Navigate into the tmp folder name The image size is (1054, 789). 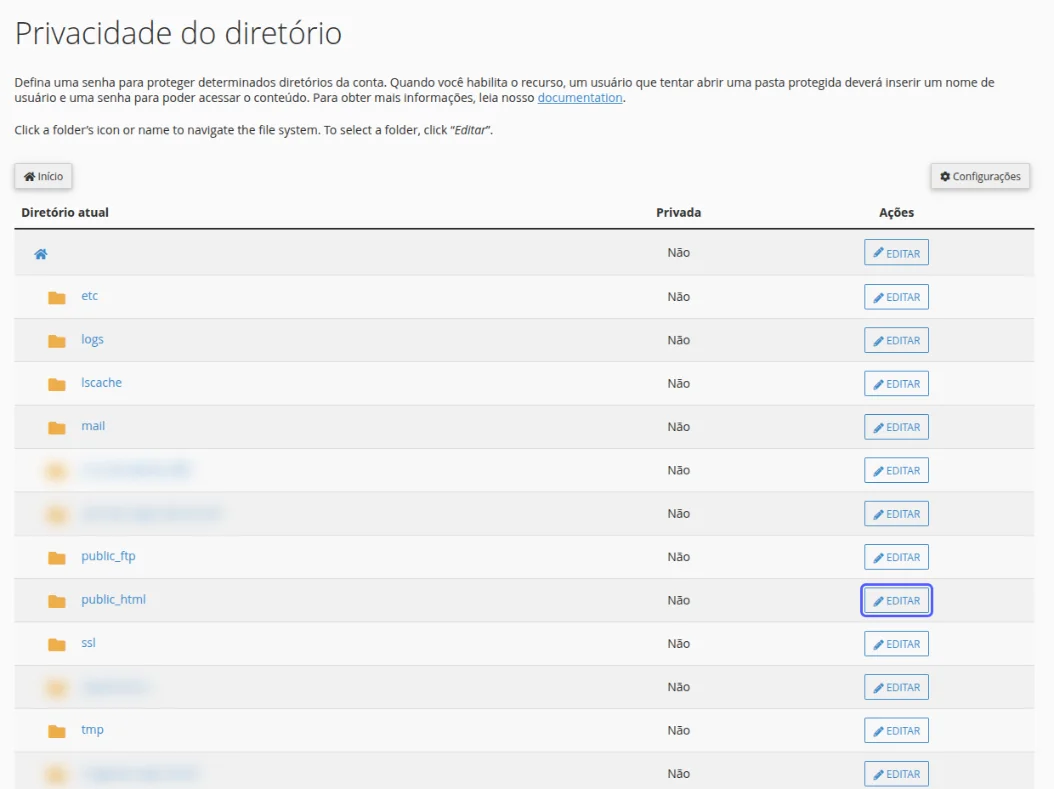pos(92,730)
